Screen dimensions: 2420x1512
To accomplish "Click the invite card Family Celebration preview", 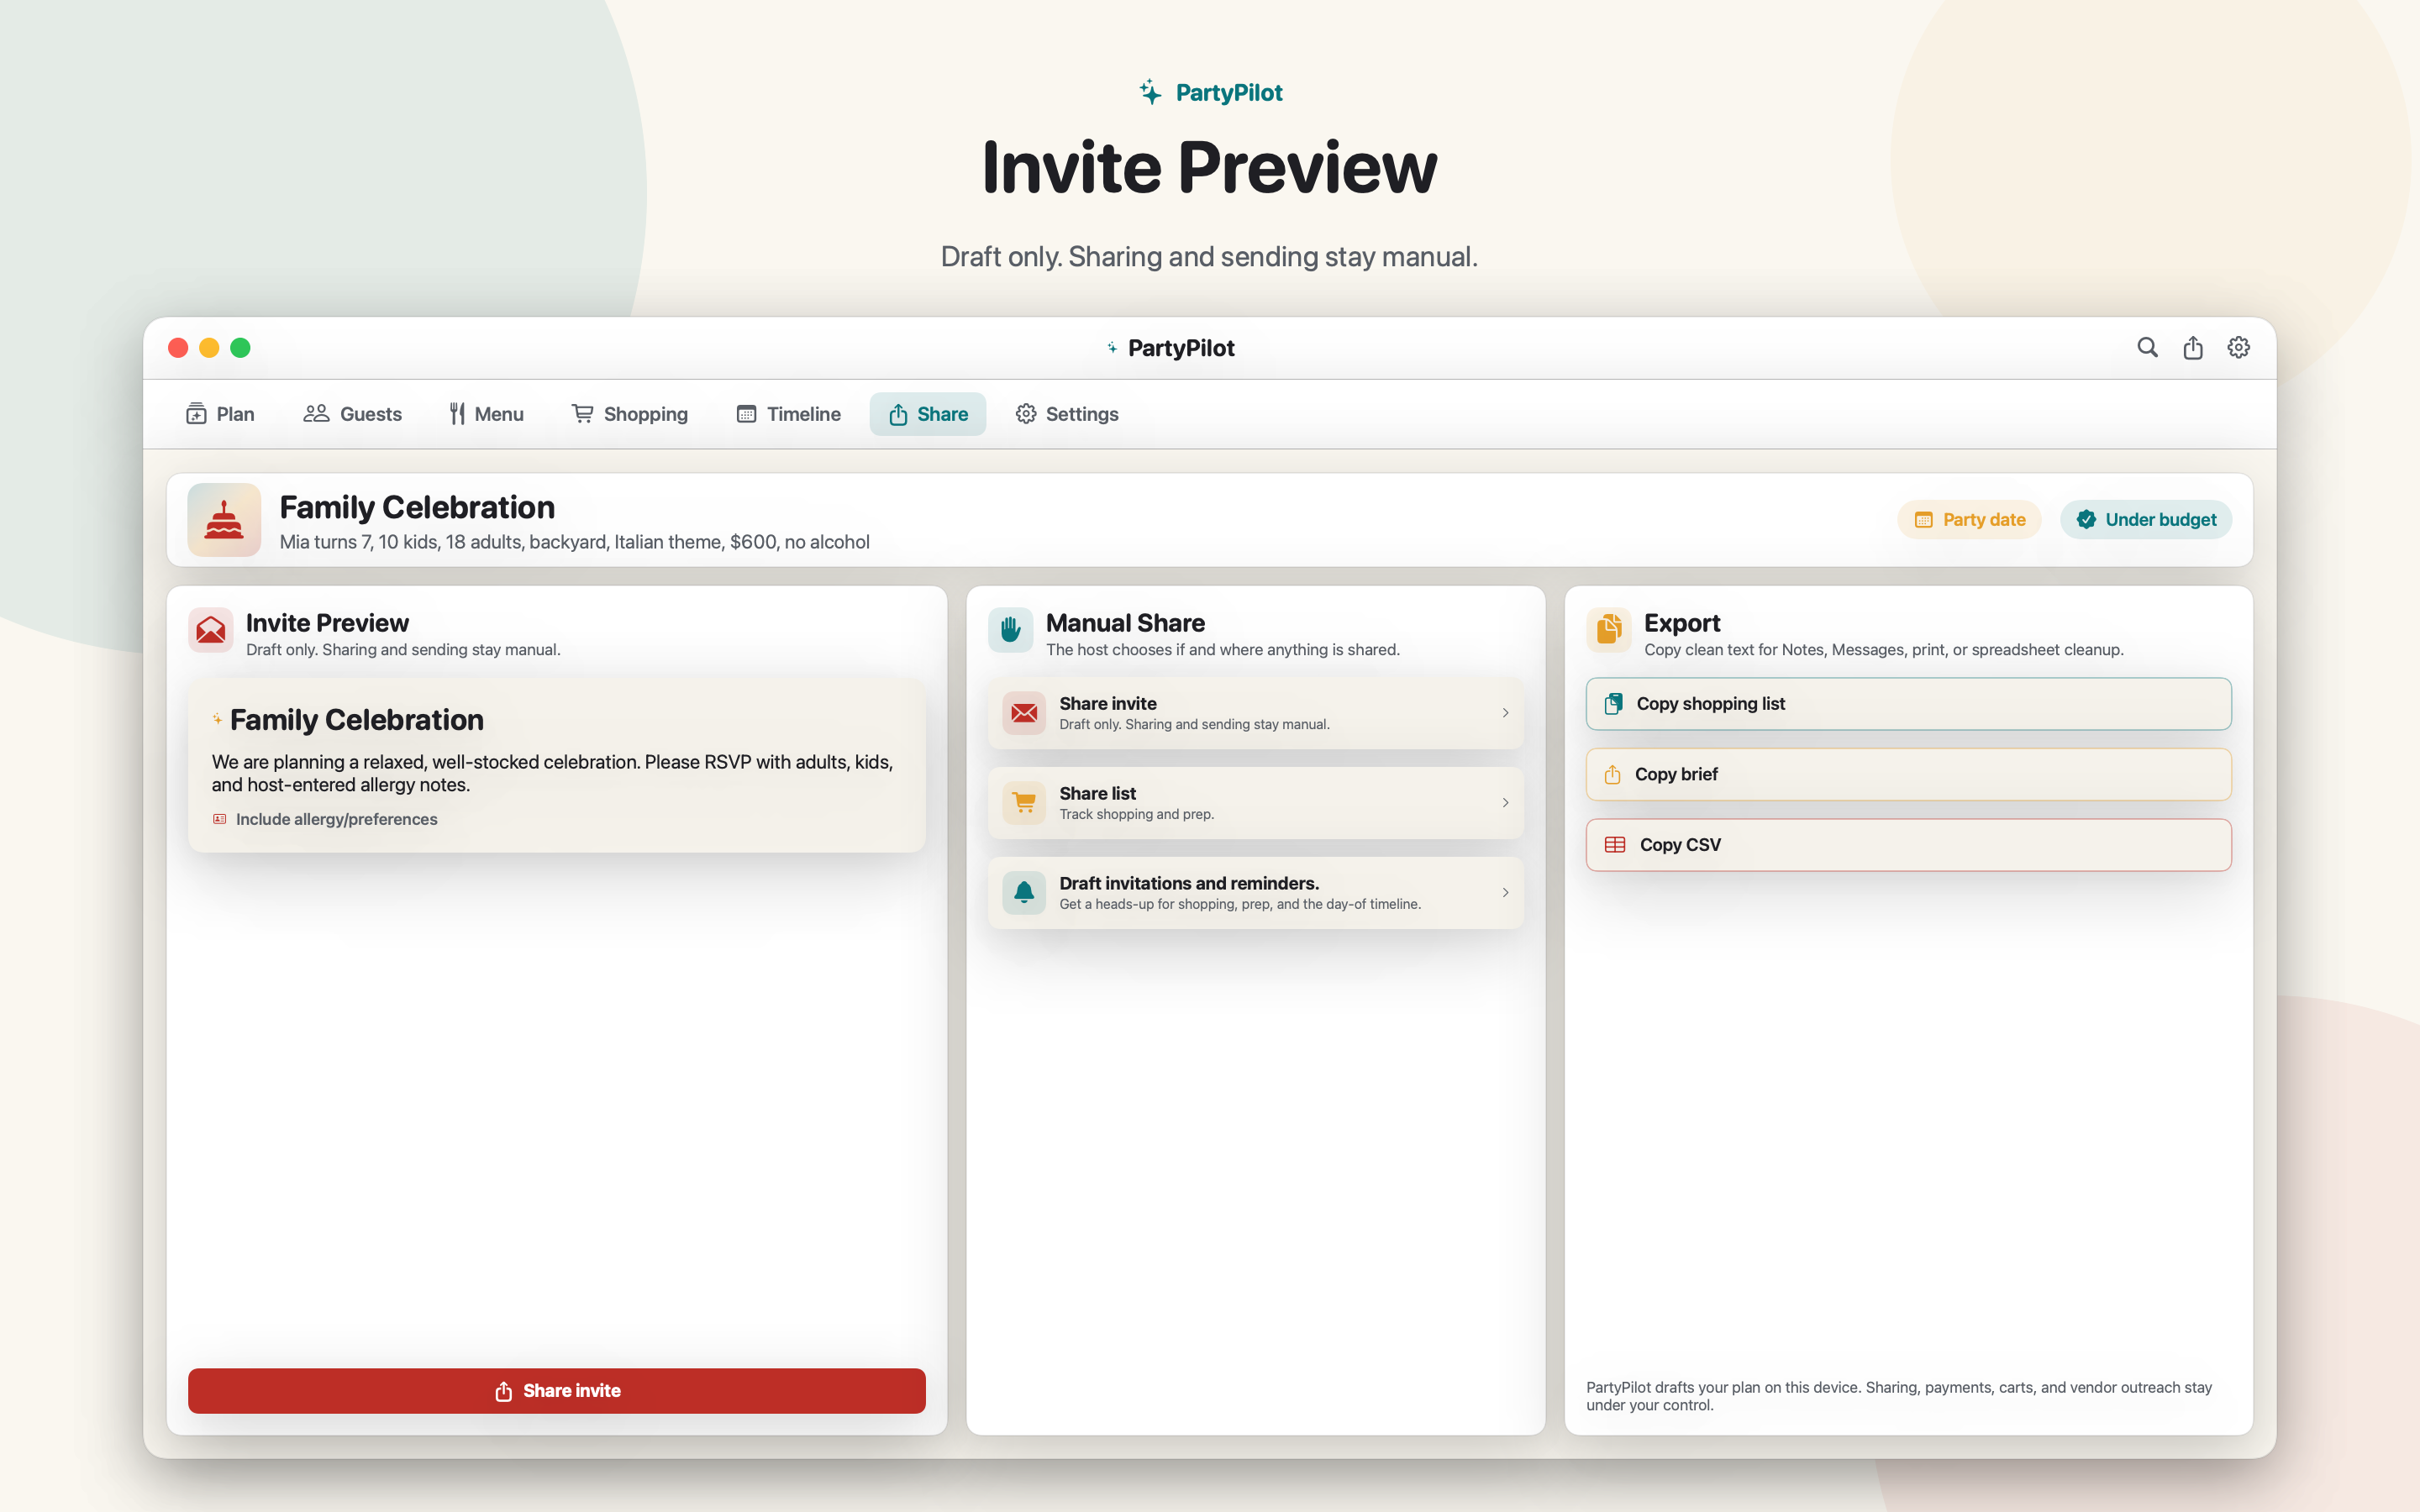I will 557,766.
